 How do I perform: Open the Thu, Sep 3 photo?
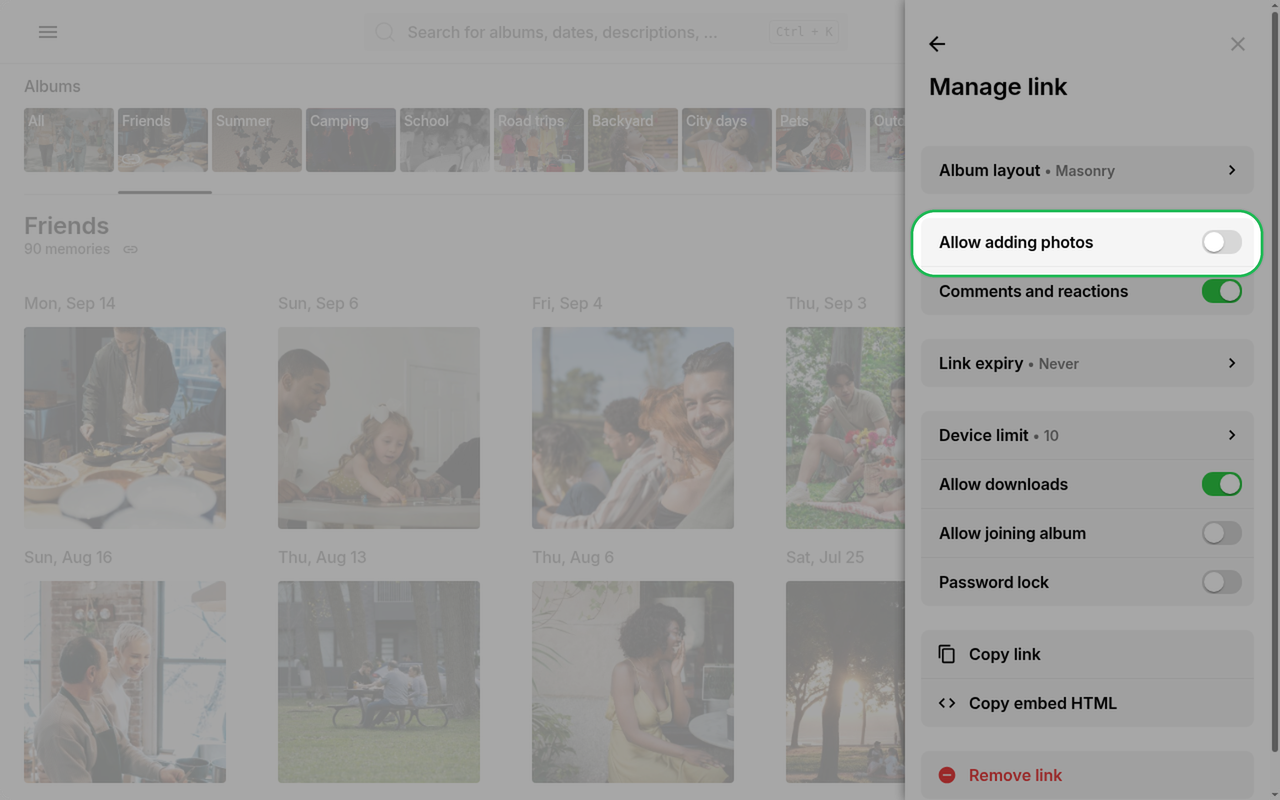click(x=845, y=428)
